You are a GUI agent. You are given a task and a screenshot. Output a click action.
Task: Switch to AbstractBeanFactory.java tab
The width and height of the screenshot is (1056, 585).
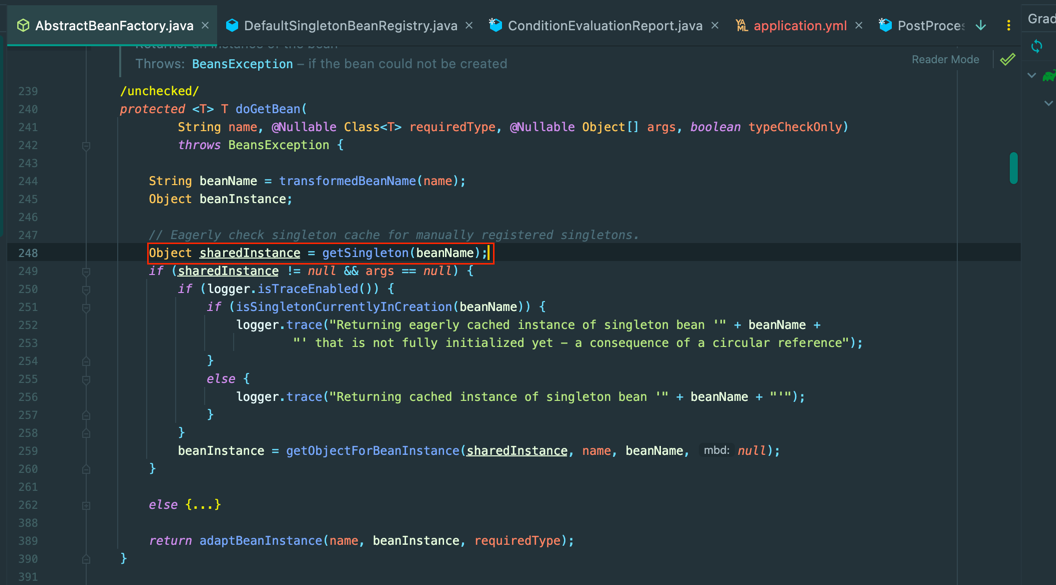tap(114, 26)
